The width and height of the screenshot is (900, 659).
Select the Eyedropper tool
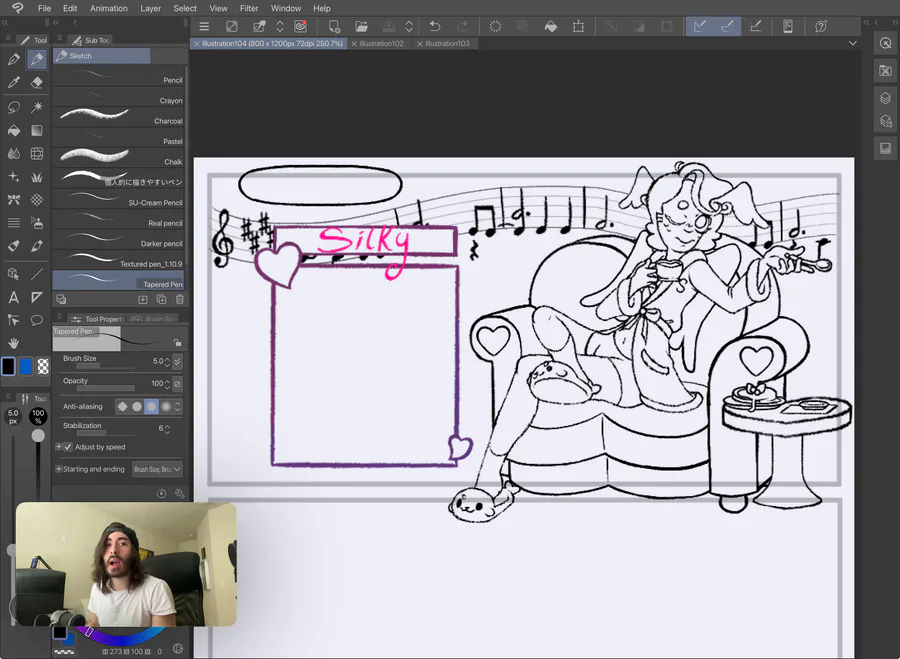(x=14, y=83)
